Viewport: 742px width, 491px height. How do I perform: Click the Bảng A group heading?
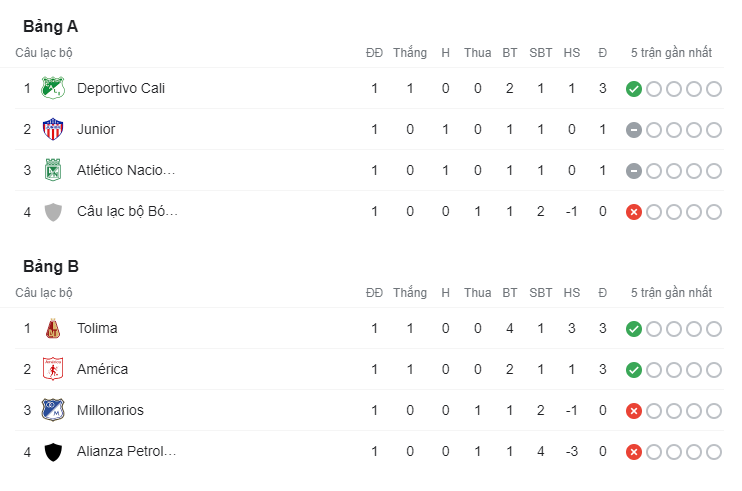tap(51, 26)
